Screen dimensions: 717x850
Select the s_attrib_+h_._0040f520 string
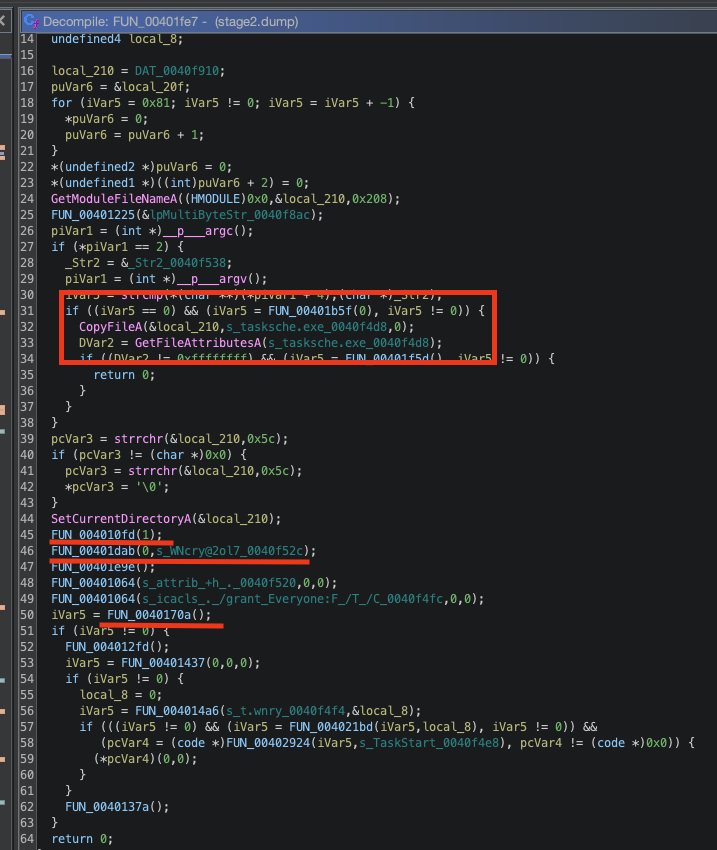tap(219, 583)
